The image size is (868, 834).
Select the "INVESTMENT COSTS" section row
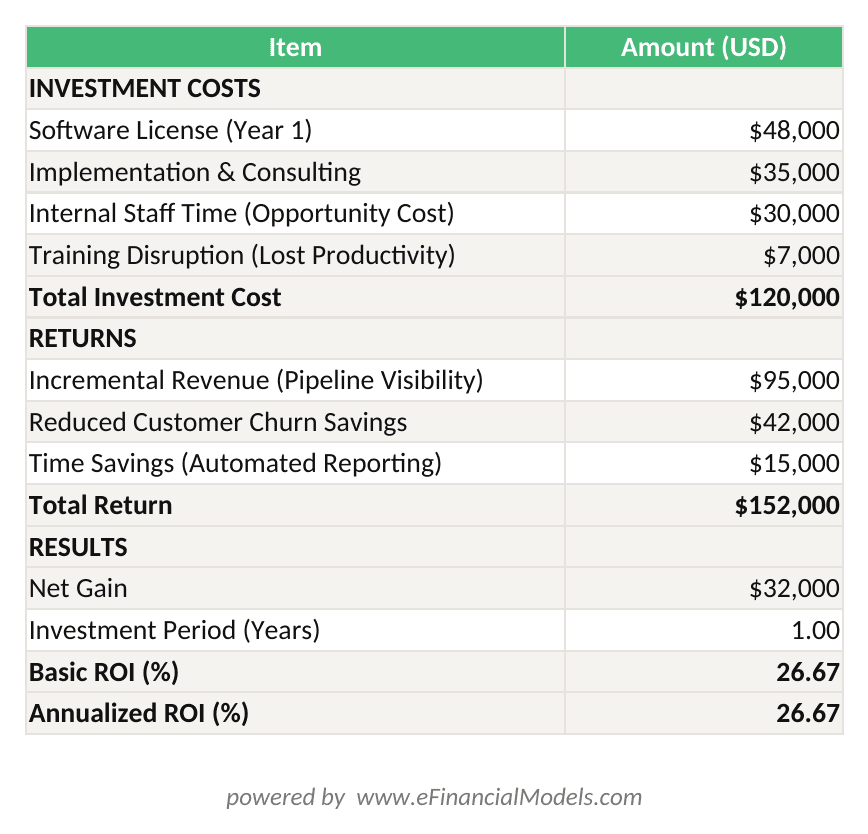coord(435,89)
